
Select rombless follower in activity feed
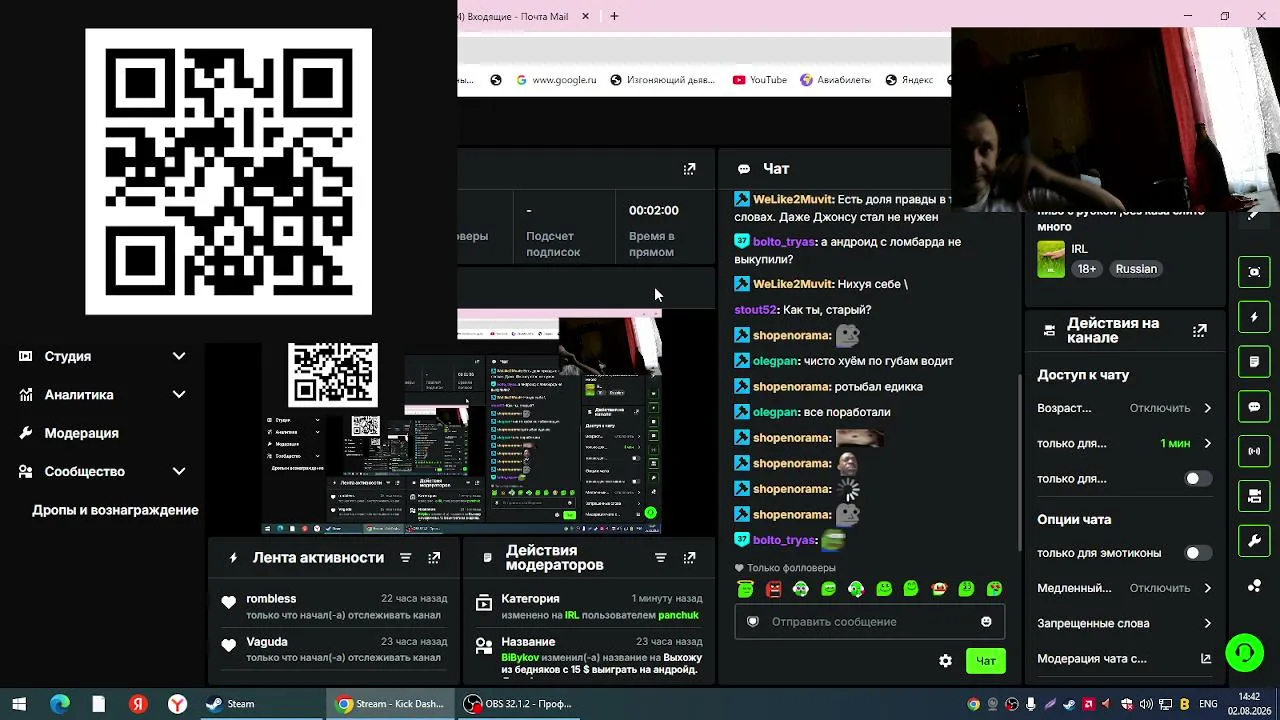271,599
